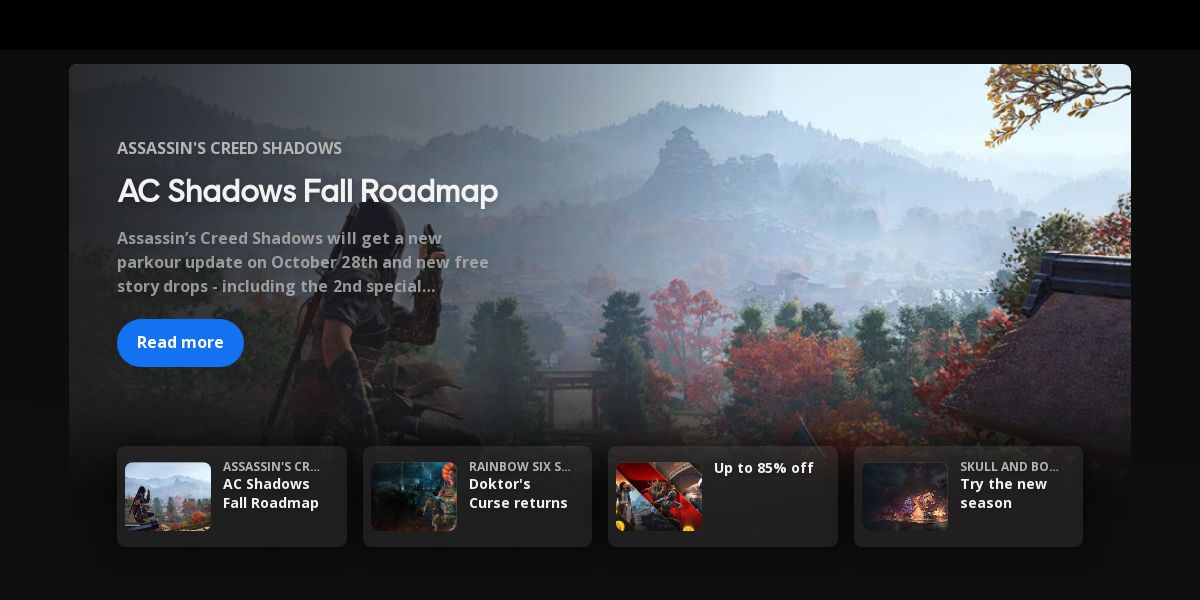Choose the Doktor's Curse returns card title

click(518, 494)
